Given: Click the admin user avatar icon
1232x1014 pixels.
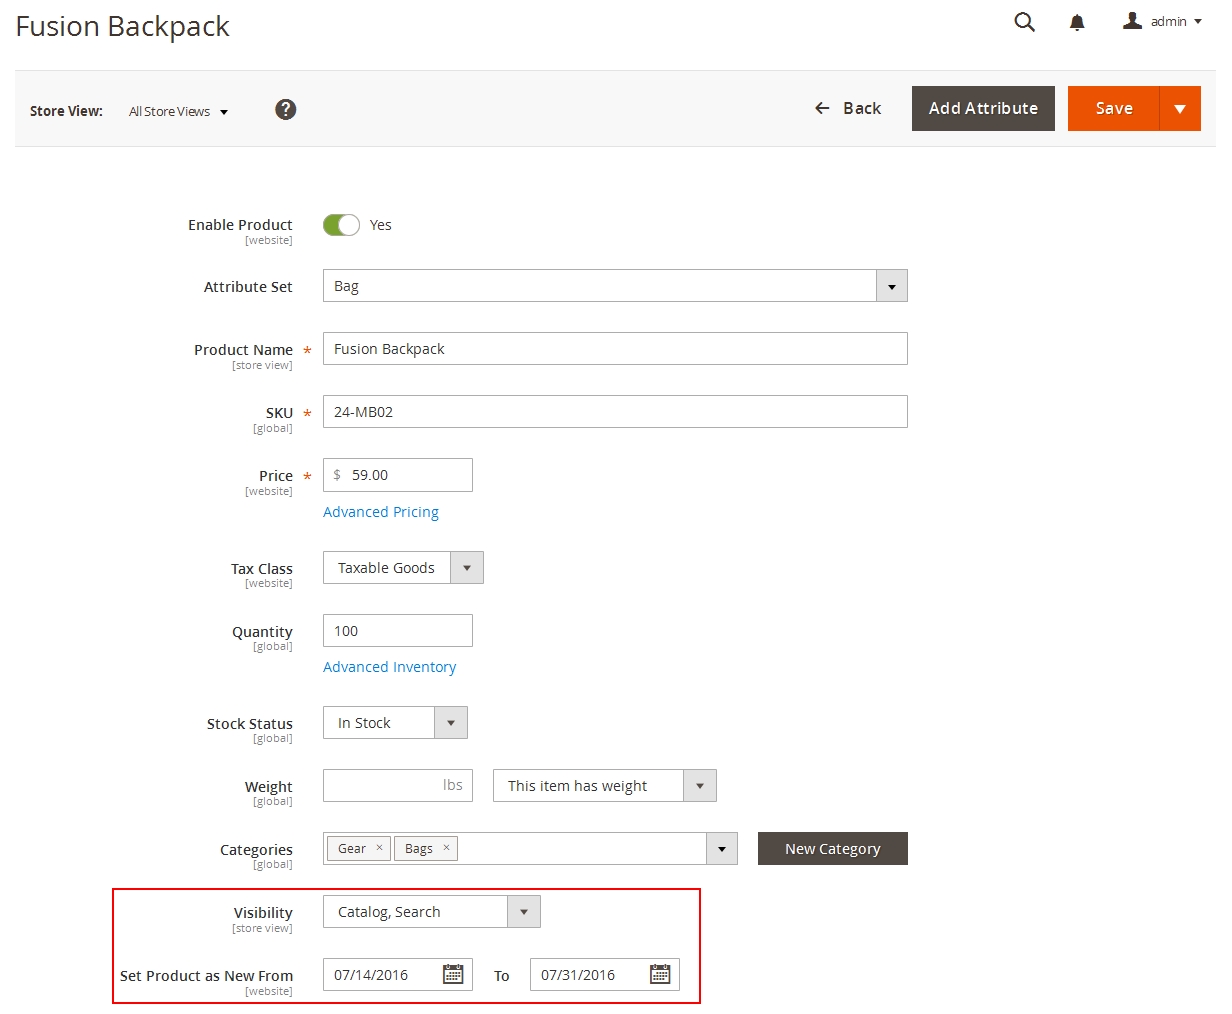Looking at the screenshot, I should tap(1132, 20).
